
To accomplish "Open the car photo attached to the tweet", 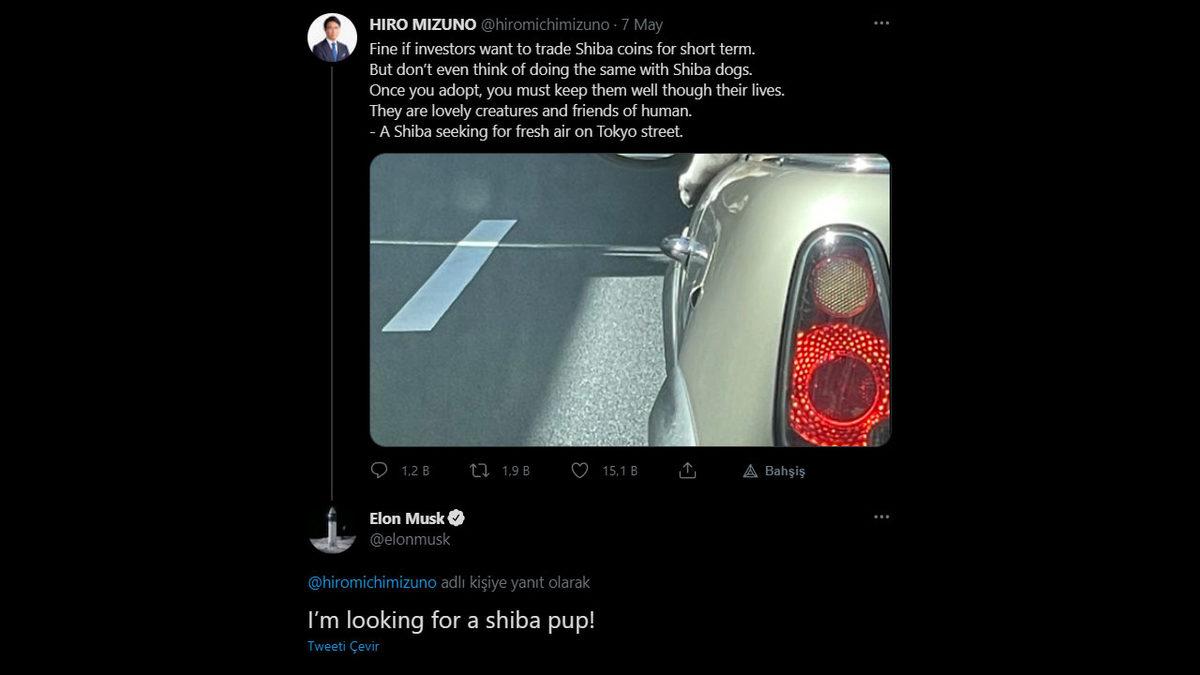I will [x=629, y=299].
